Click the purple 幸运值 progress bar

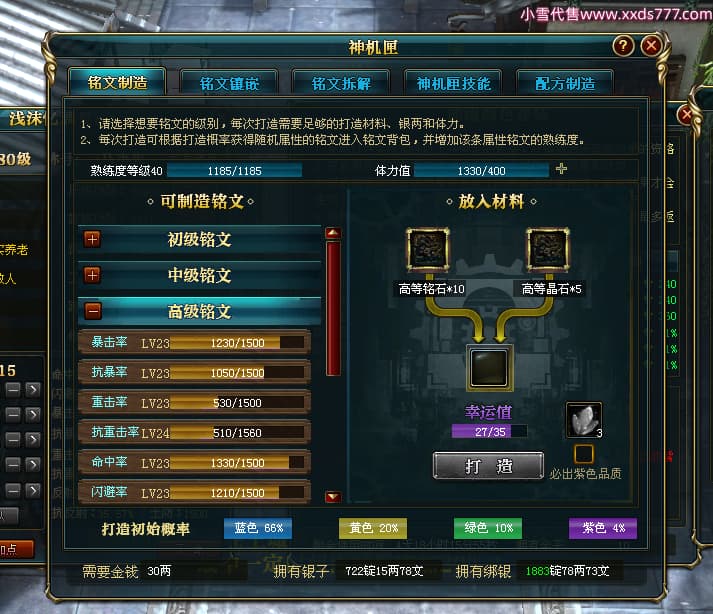[490, 432]
